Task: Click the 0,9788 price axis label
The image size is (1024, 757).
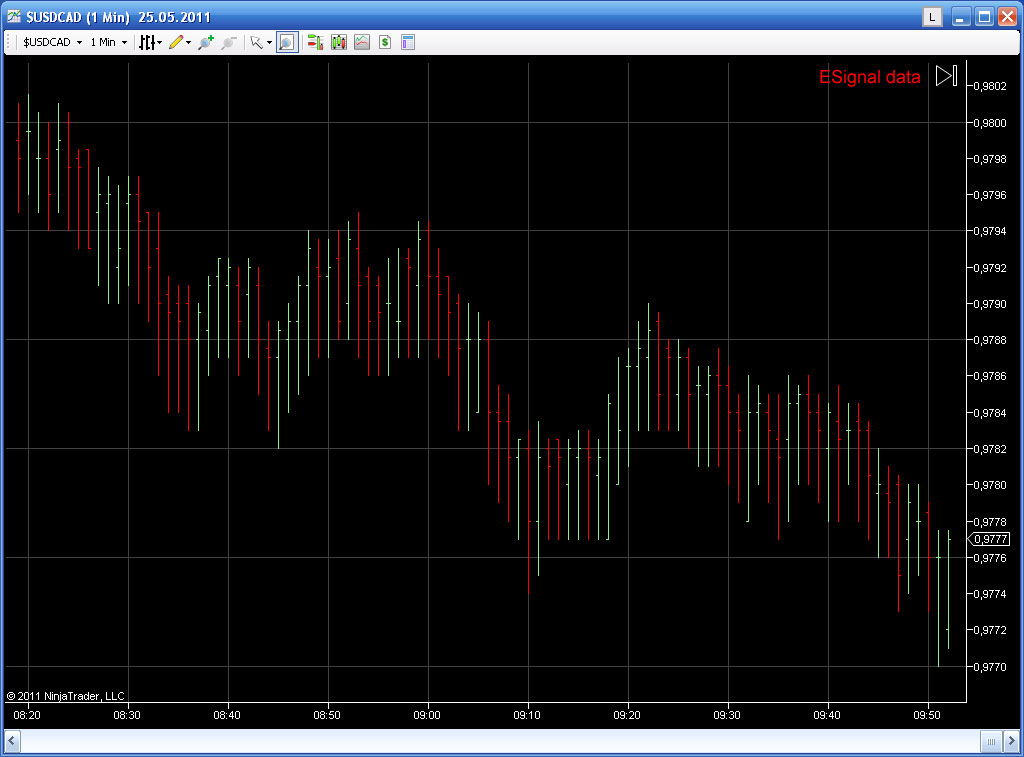Action: click(989, 340)
